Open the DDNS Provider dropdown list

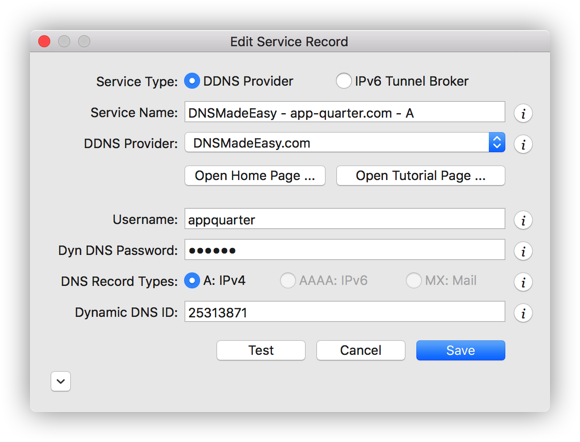[345, 142]
